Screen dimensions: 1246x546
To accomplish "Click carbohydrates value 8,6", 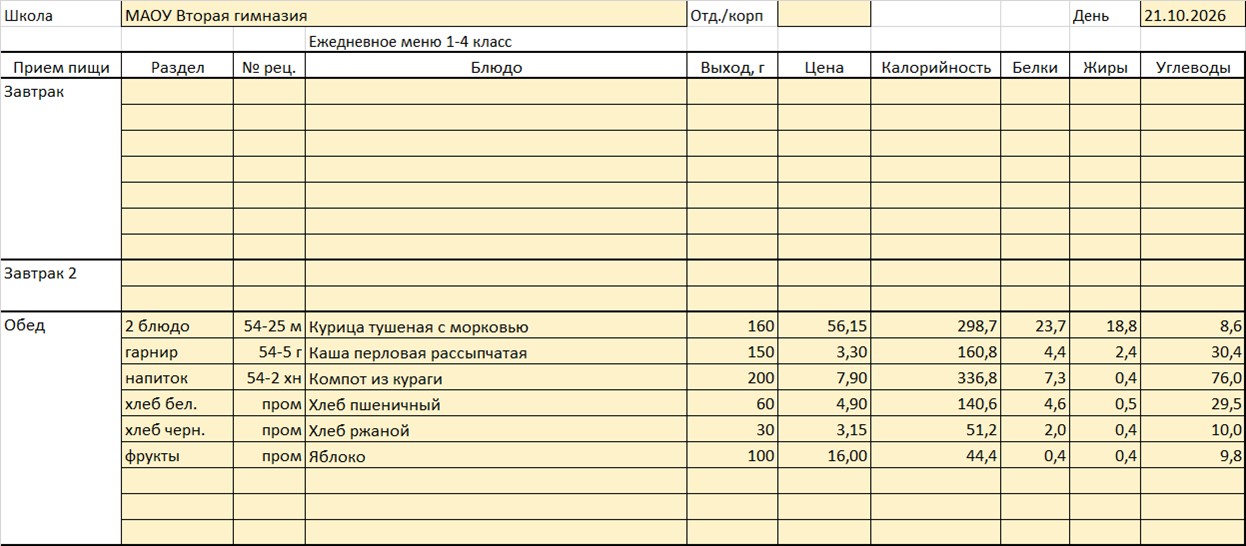I will [x=1193, y=326].
